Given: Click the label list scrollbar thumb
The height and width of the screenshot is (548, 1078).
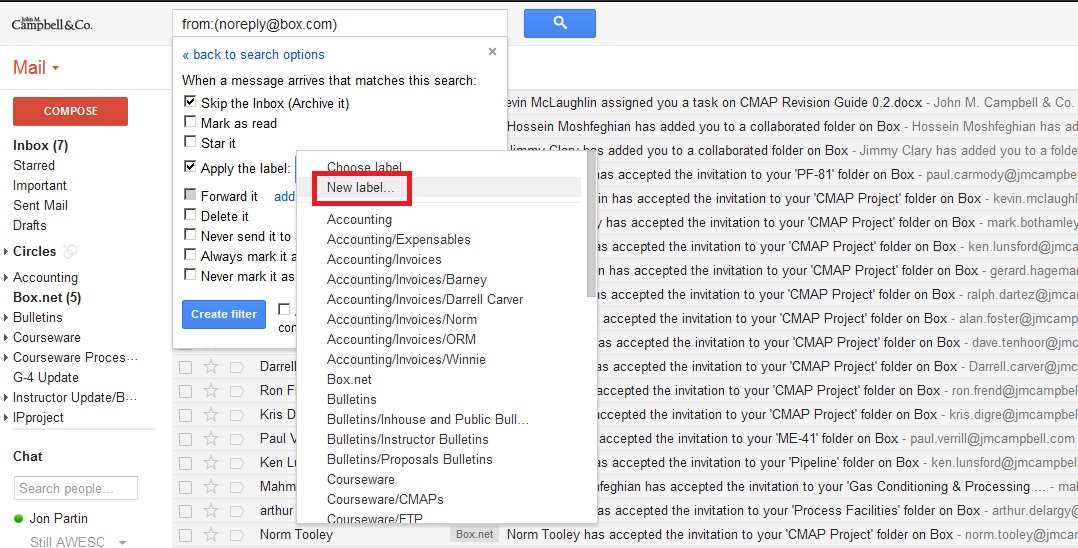Looking at the screenshot, I should 591,224.
